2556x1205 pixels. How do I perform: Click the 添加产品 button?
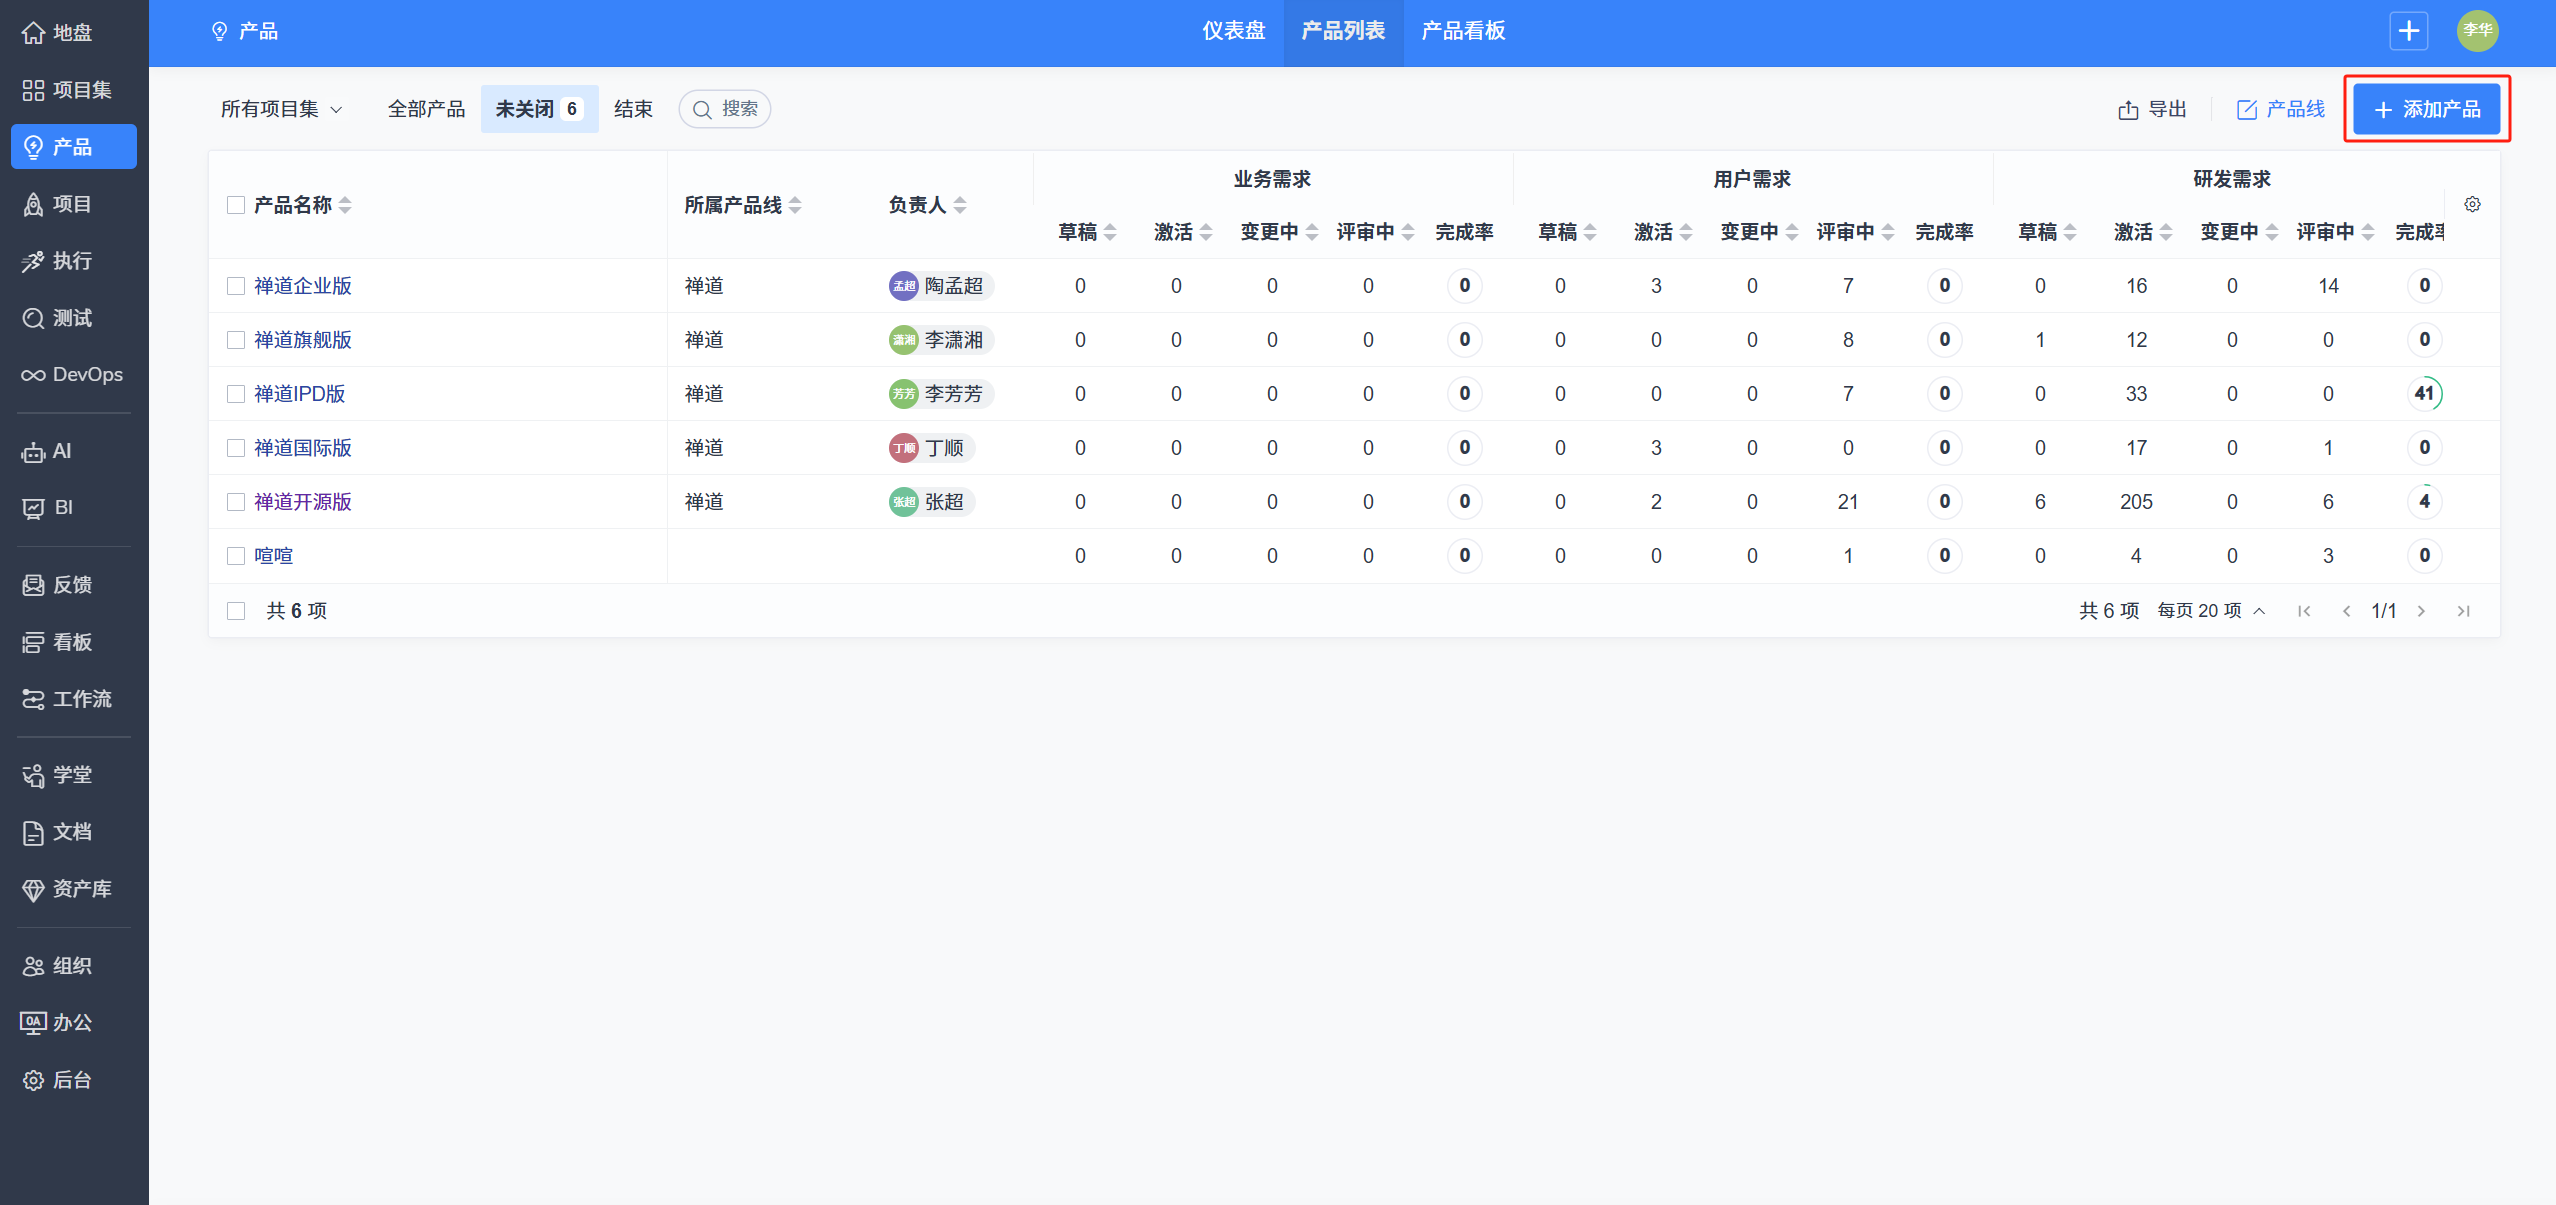coord(2427,109)
